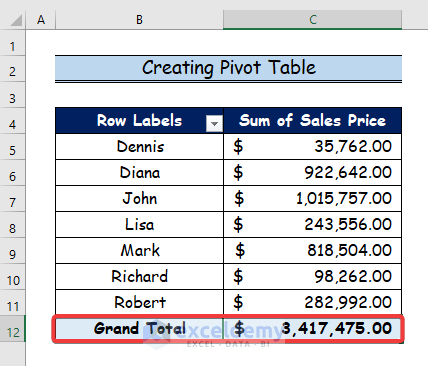The width and height of the screenshot is (428, 366).
Task: Click the 243,556.00 value cell
Action: pos(313,225)
